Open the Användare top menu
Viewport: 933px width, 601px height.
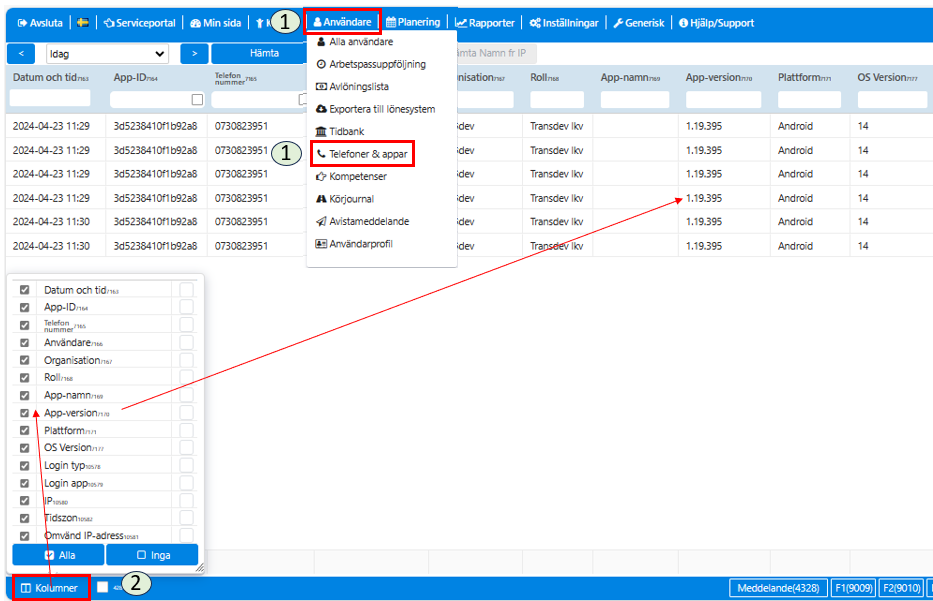[x=342, y=22]
